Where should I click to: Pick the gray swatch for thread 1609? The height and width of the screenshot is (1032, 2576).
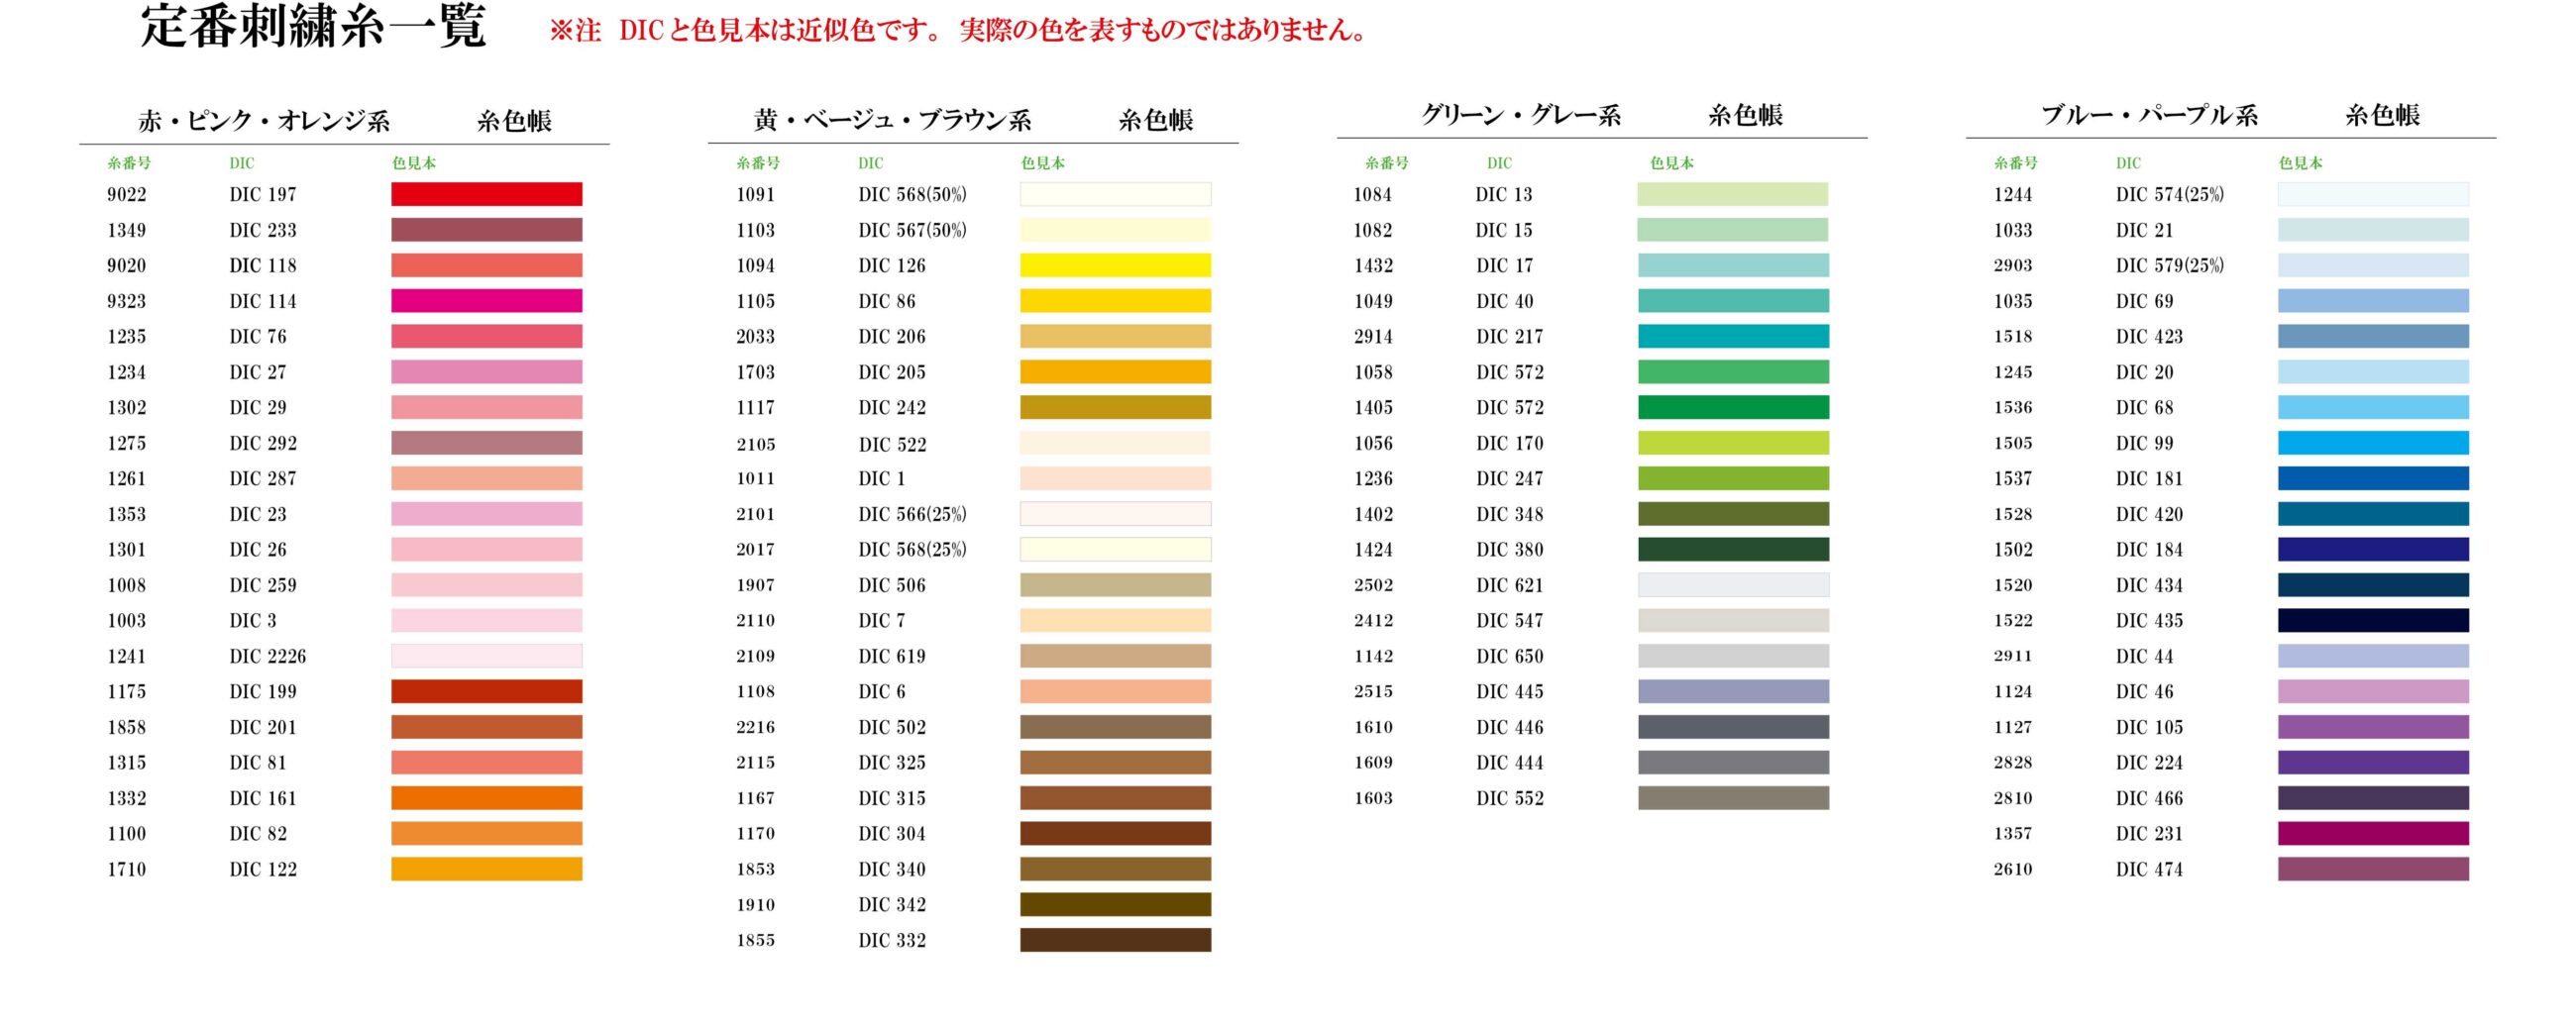pos(1733,762)
